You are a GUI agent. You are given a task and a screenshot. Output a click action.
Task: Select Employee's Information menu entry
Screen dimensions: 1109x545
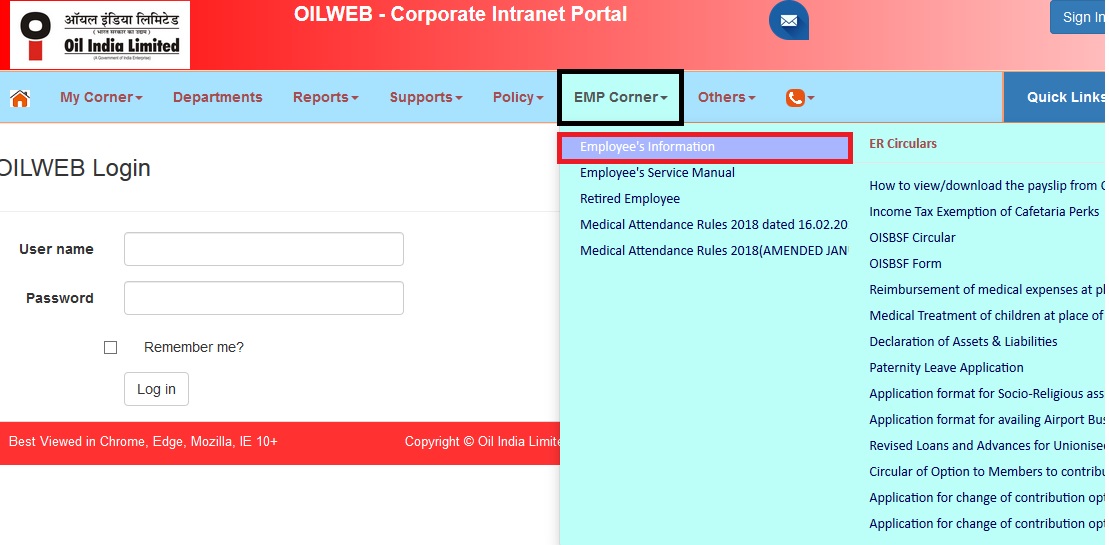point(647,147)
